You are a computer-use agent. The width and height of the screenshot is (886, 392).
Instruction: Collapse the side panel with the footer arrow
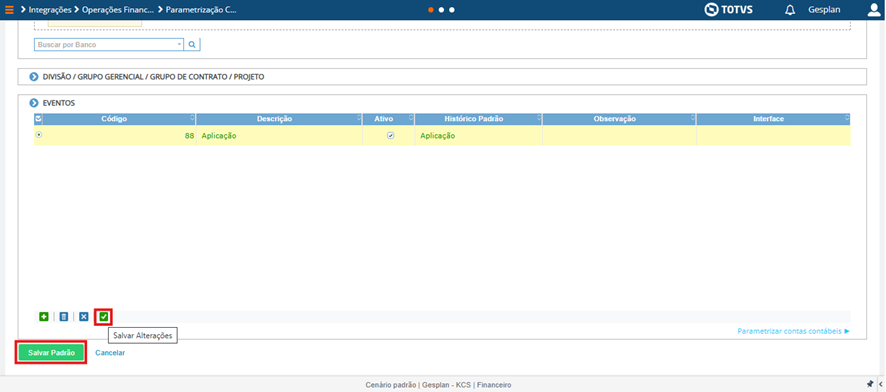click(x=880, y=384)
